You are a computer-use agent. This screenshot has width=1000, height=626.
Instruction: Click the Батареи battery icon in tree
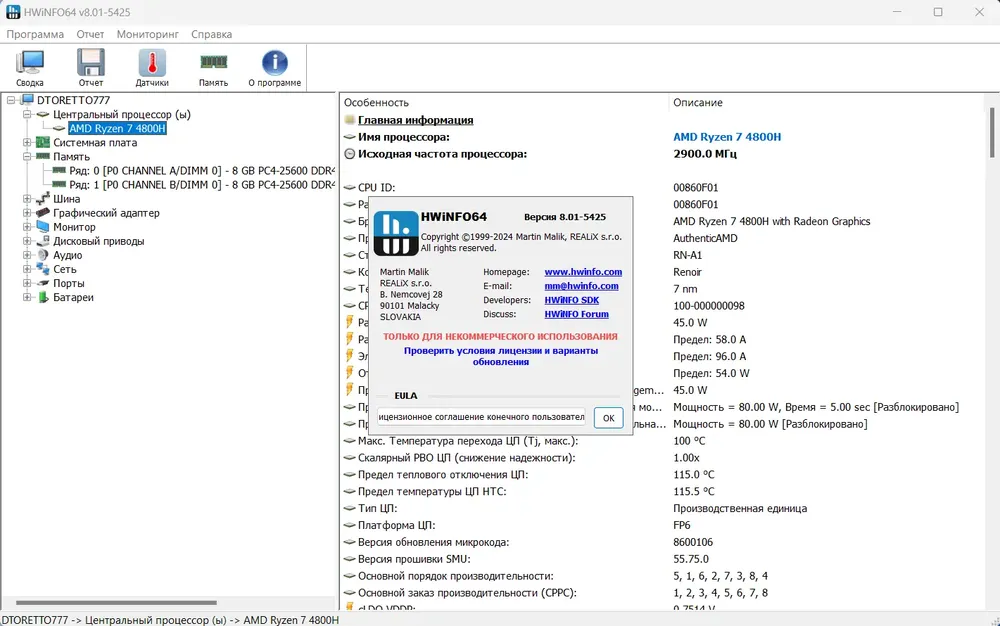43,297
